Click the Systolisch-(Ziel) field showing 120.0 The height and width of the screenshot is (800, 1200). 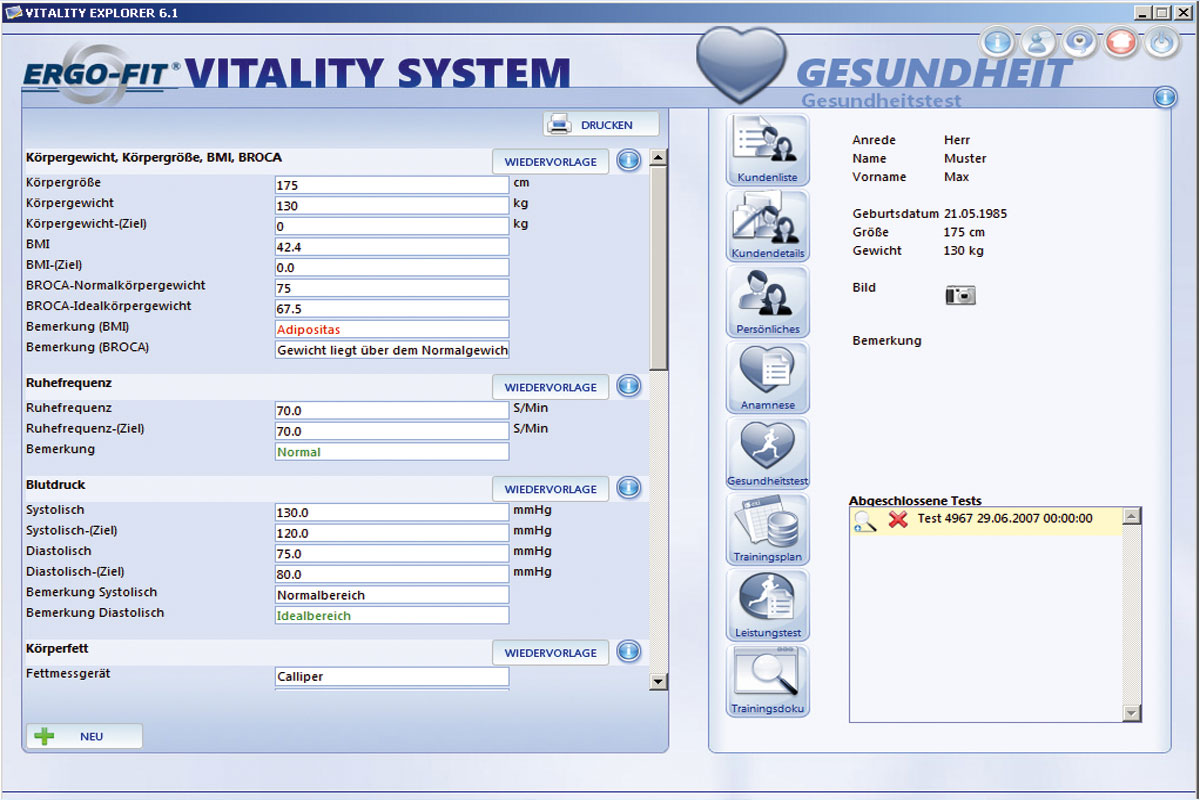click(x=392, y=533)
